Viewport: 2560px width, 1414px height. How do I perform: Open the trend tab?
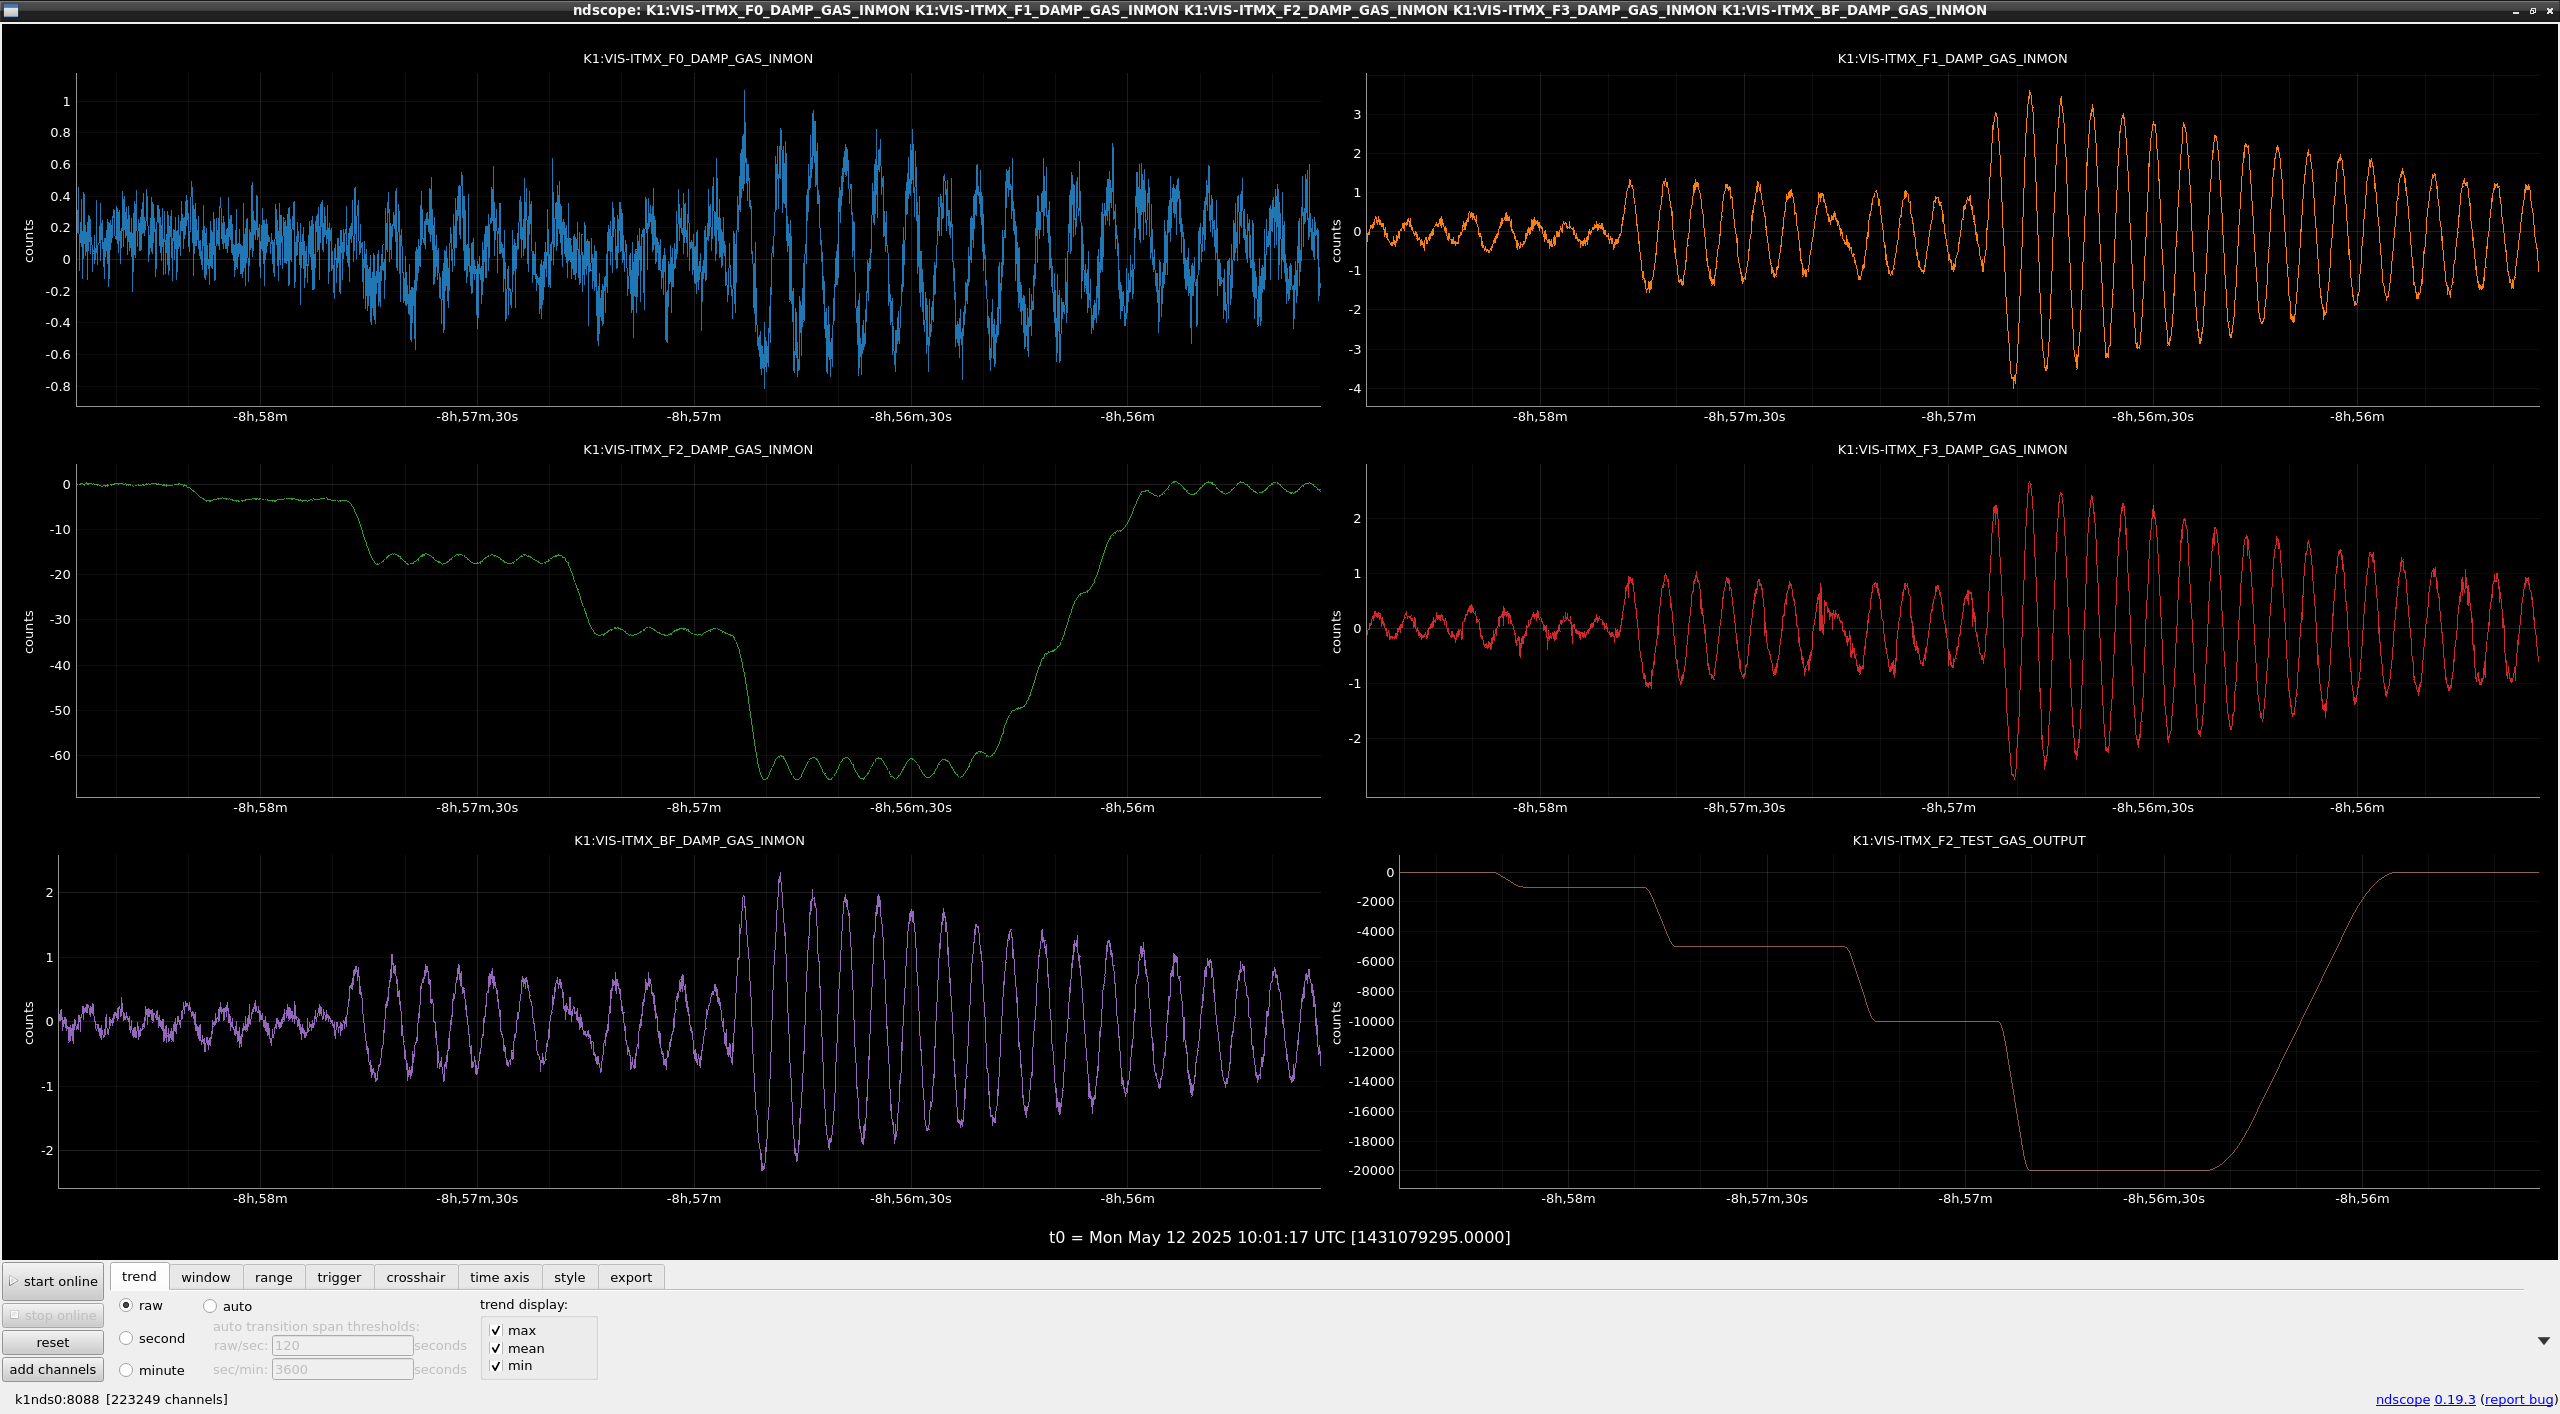click(139, 1276)
